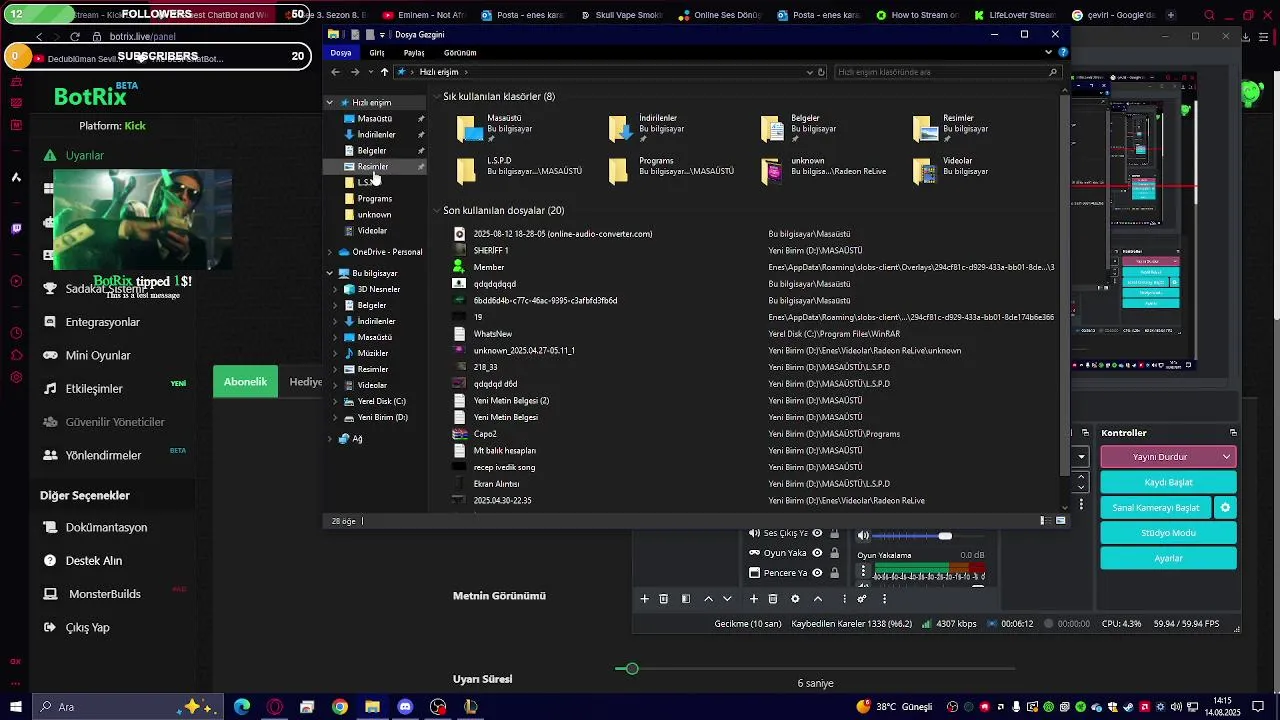Screen dimensions: 1280x720
Task: Click Çıkış Yap in BotRix sidebar
Action: click(x=87, y=627)
